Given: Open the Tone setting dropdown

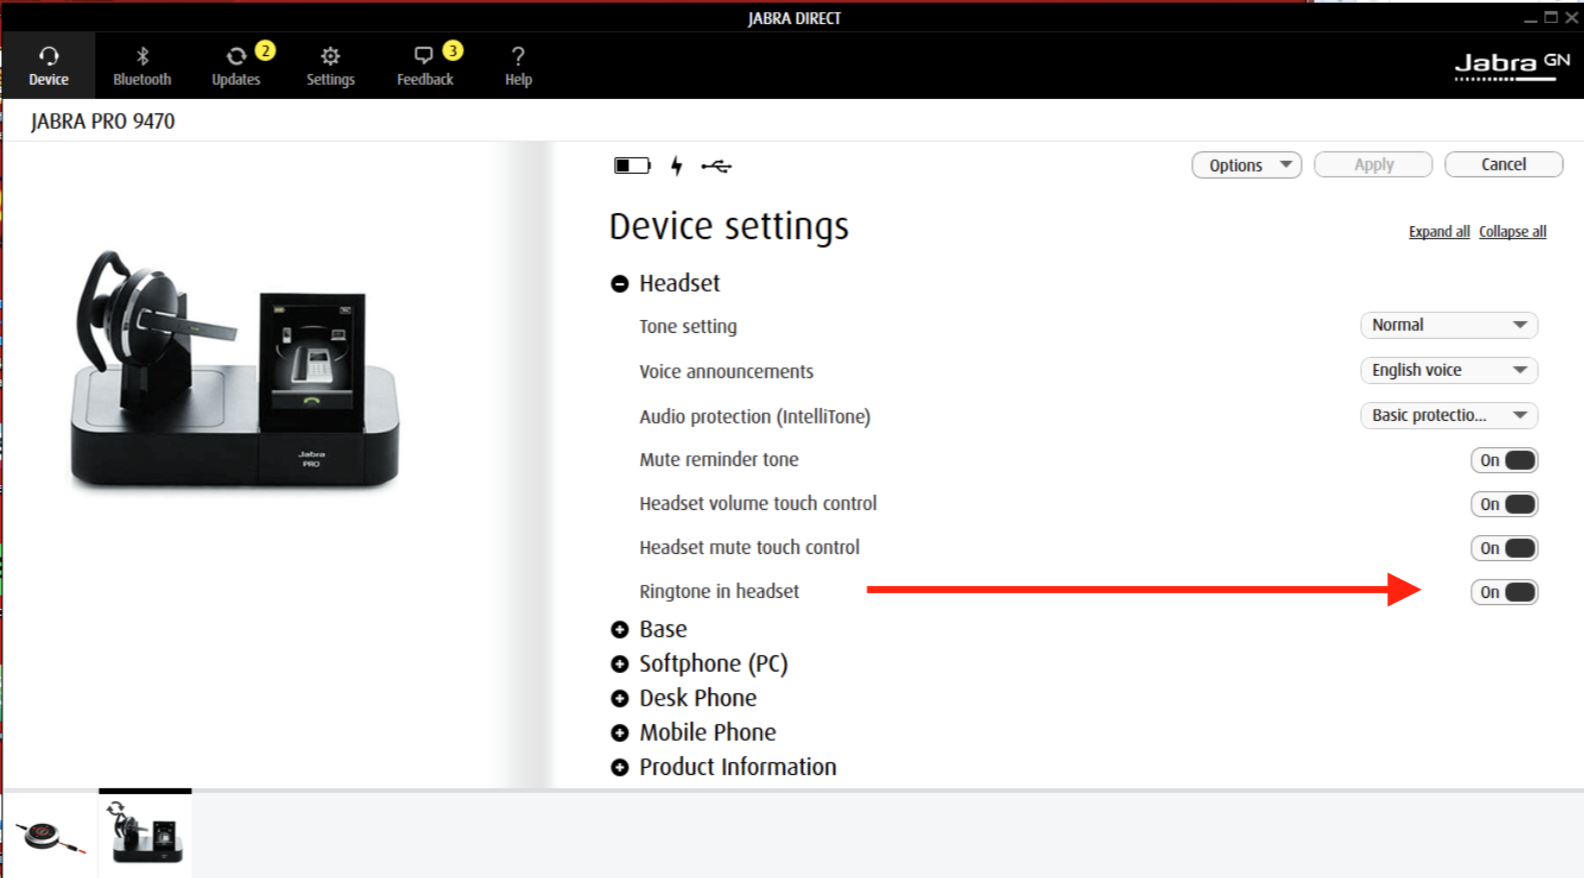Looking at the screenshot, I should (x=1448, y=325).
